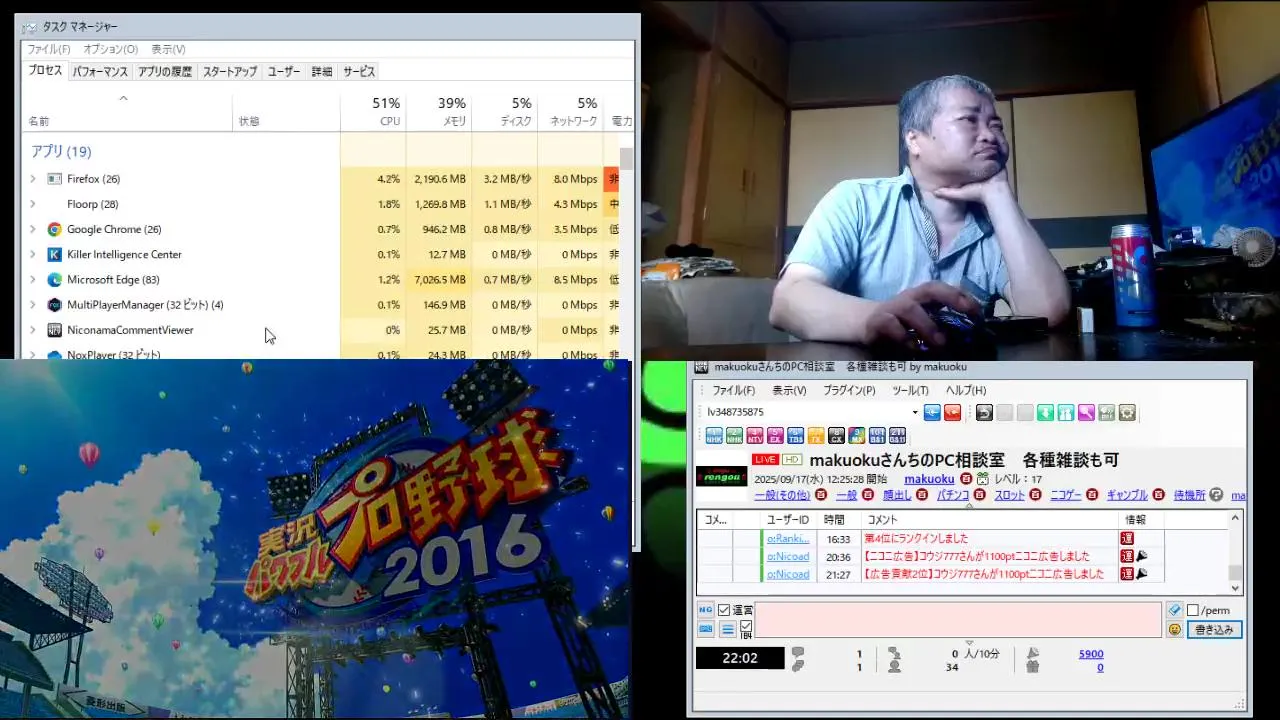The width and height of the screenshot is (1280, 720).
Task: Toggle the 運営 checkbox
Action: [723, 610]
